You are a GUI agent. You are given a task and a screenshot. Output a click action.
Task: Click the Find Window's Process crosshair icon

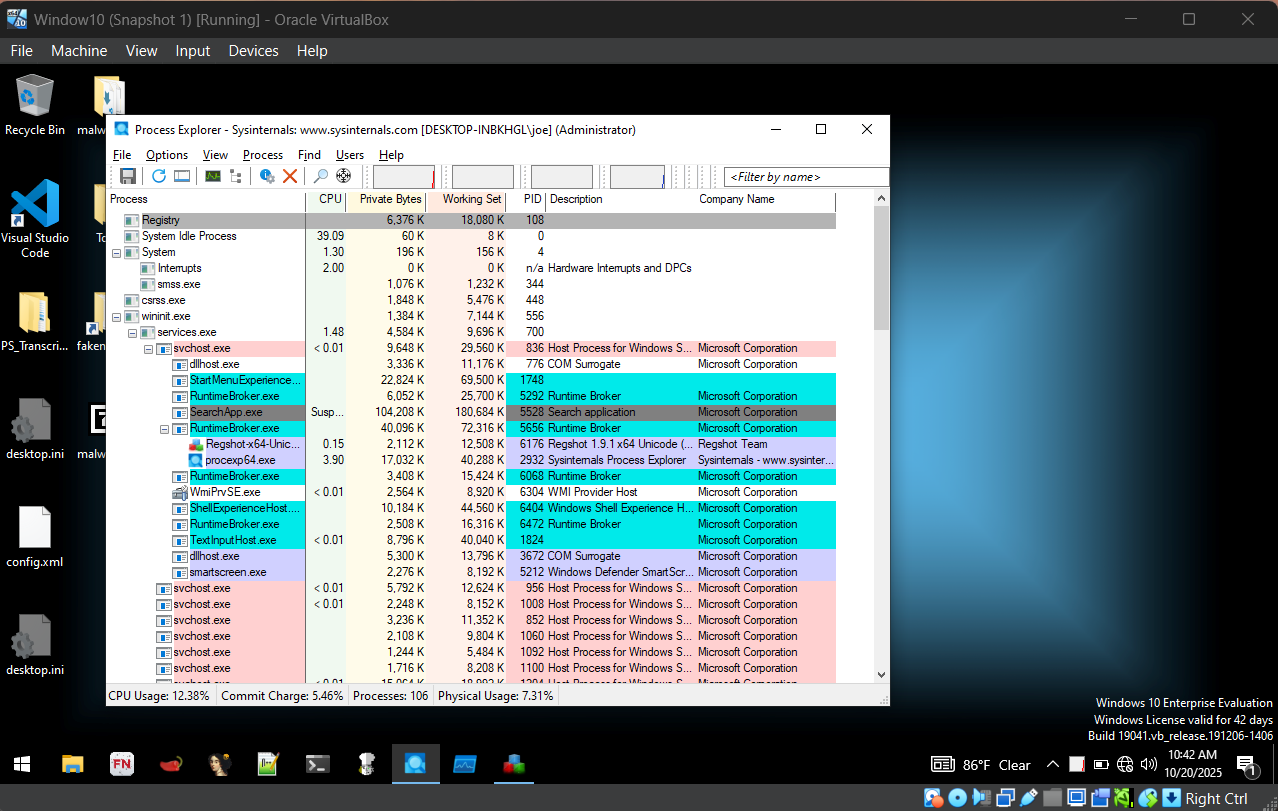[x=344, y=176]
